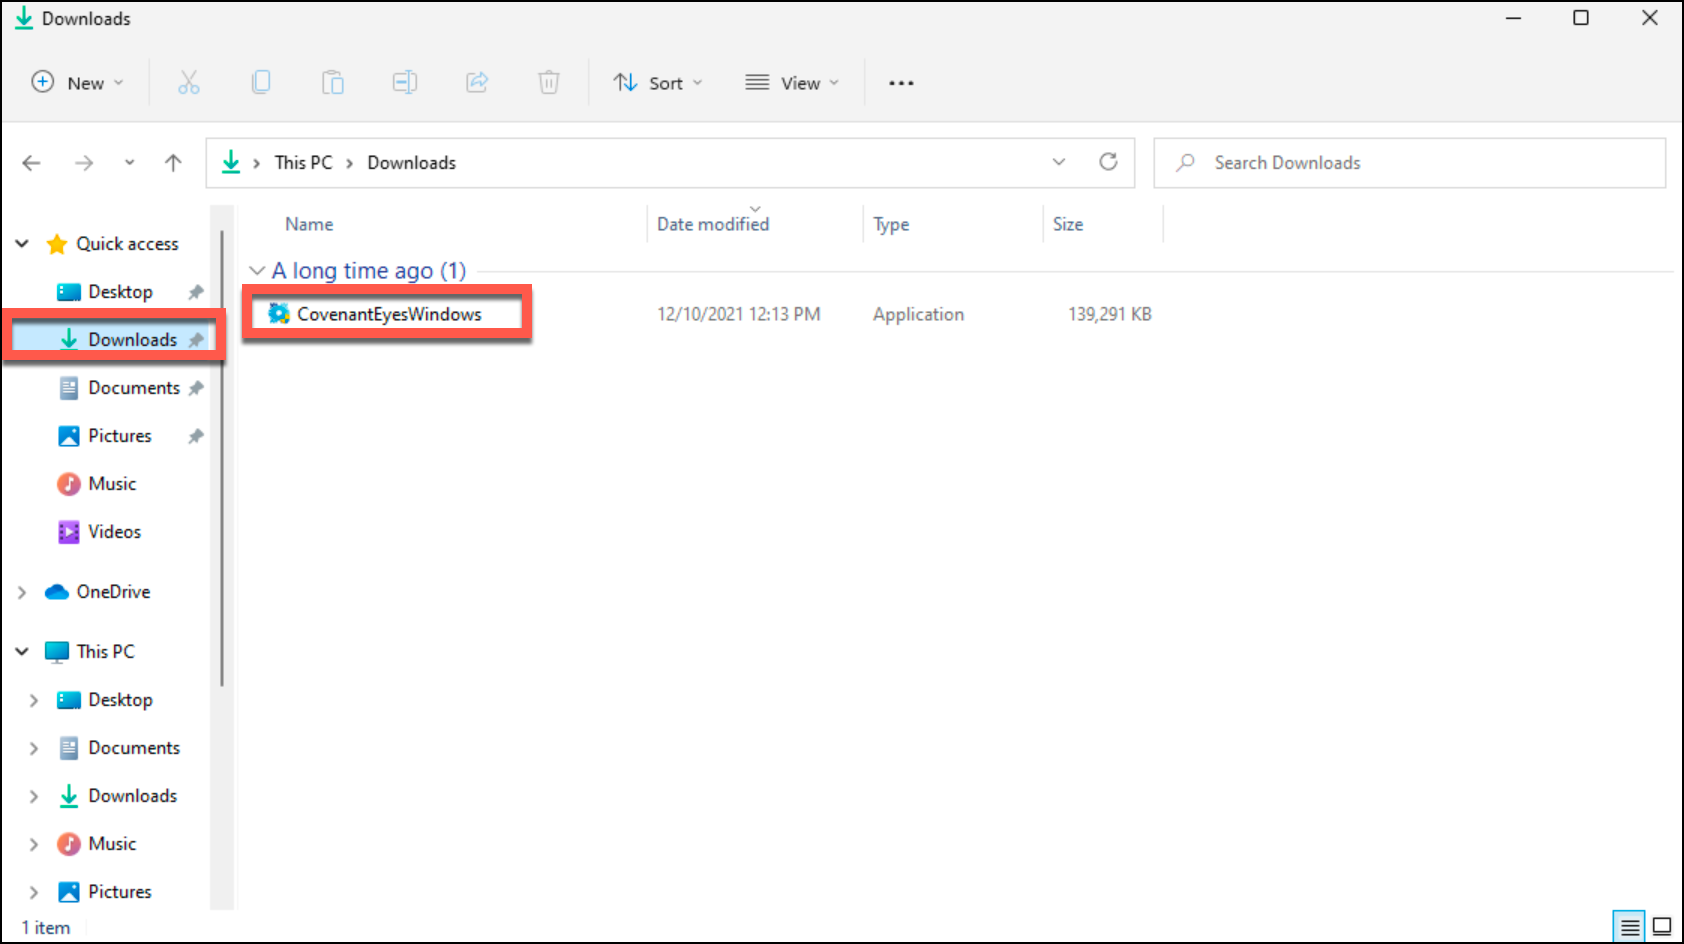1684x944 pixels.
Task: Click the Delete trash can icon
Action: click(549, 82)
